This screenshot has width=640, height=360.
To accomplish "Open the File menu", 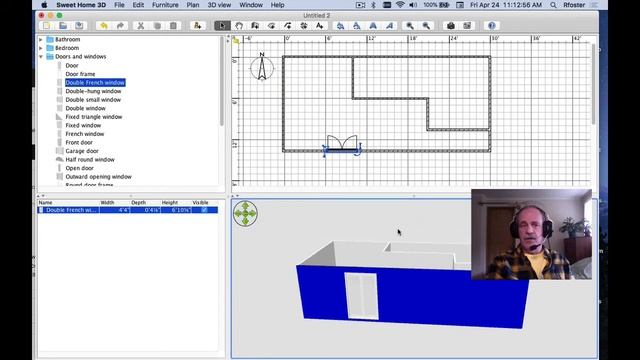I will [119, 5].
